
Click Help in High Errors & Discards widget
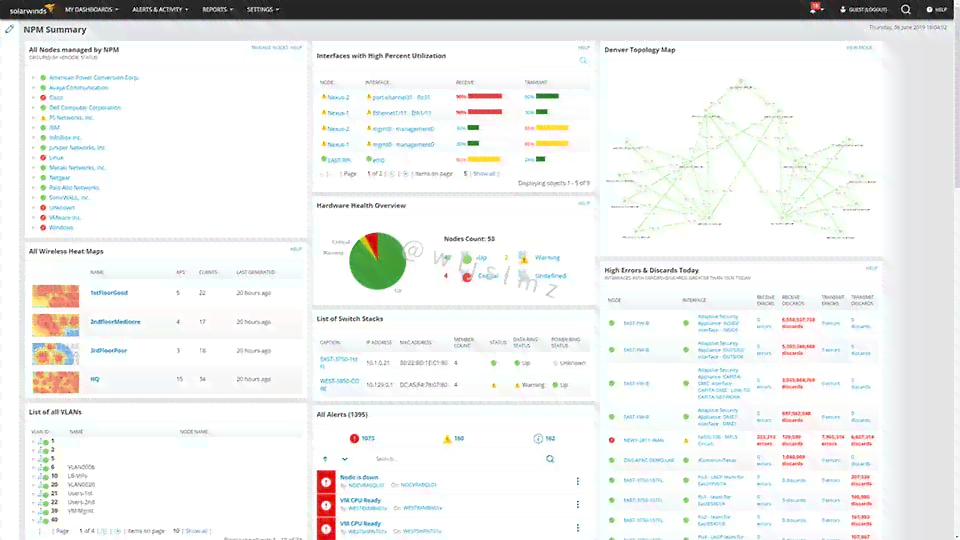871,268
